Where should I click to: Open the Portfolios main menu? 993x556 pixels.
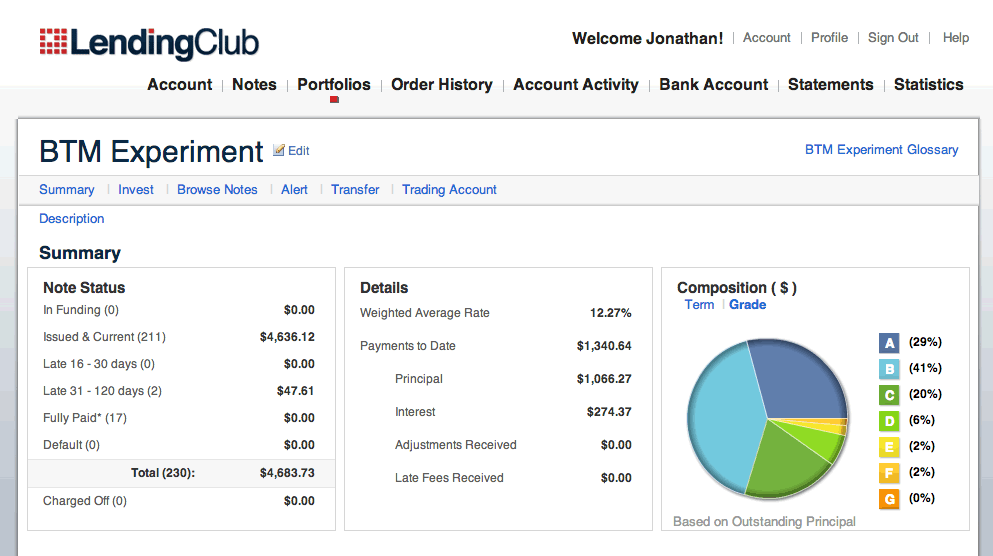334,84
